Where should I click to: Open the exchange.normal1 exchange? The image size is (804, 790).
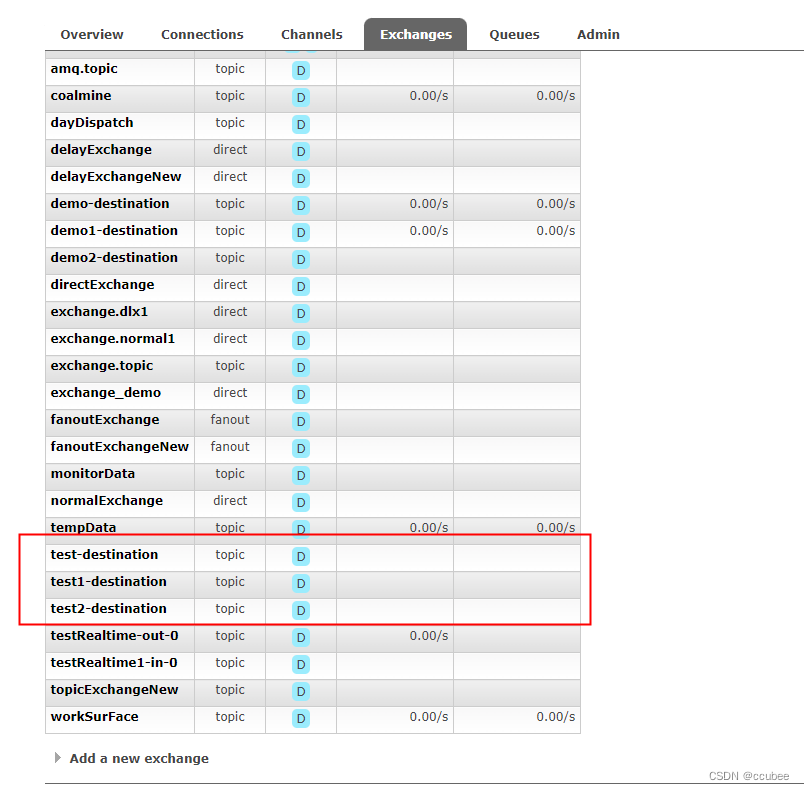coord(112,339)
